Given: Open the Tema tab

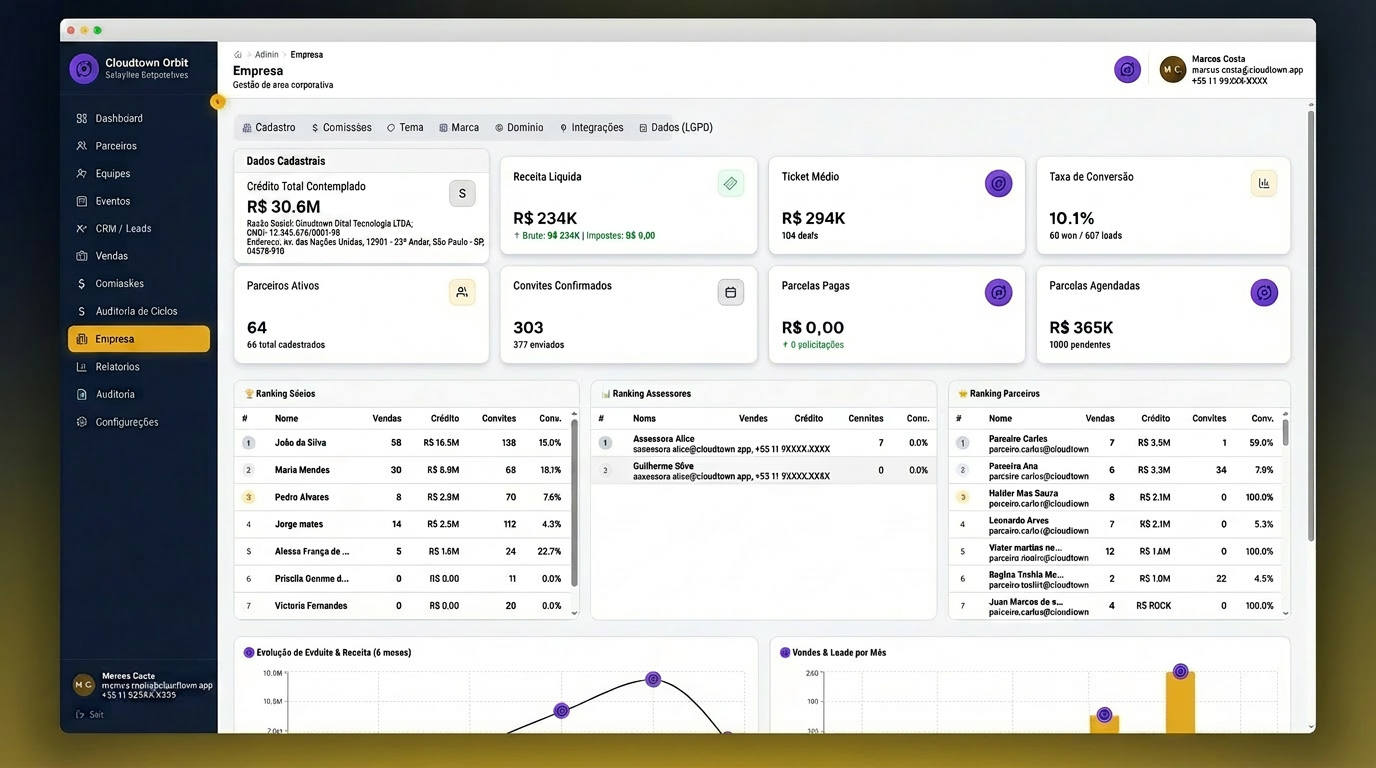Looking at the screenshot, I should pyautogui.click(x=406, y=128).
